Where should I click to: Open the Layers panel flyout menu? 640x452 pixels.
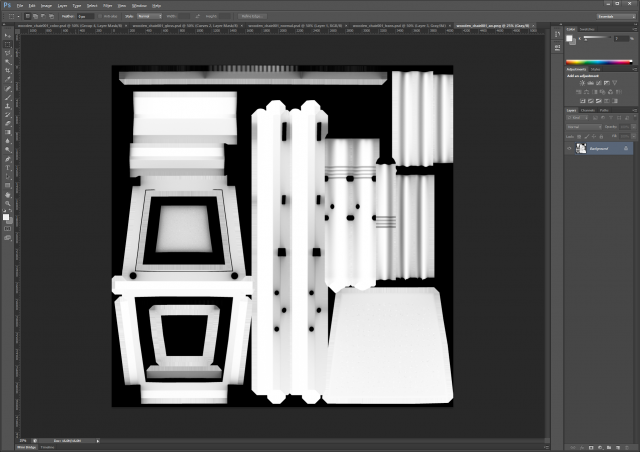coord(635,110)
